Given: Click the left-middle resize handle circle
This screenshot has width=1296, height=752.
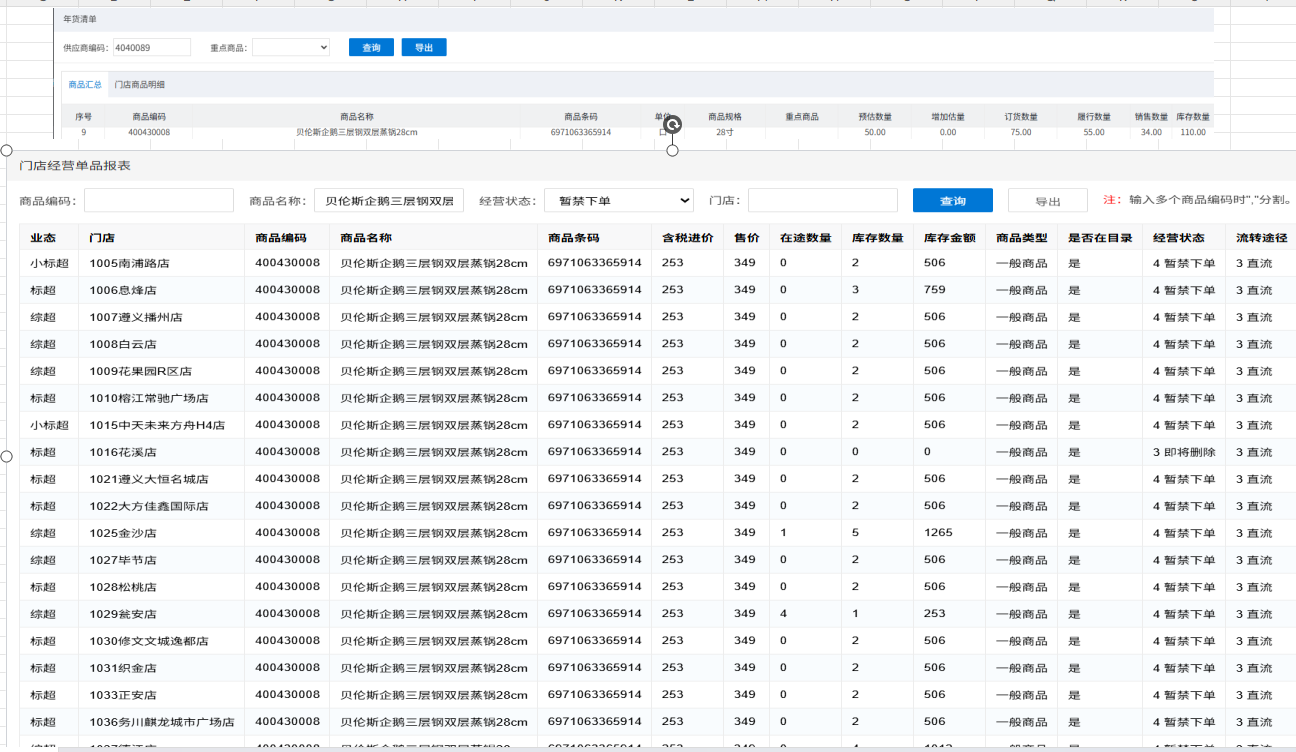Looking at the screenshot, I should (x=6, y=456).
